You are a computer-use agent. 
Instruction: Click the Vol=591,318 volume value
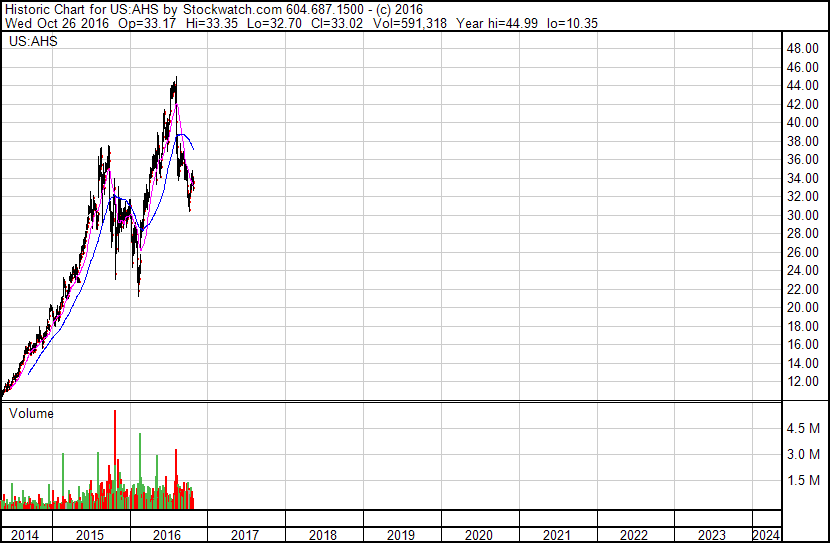tap(410, 23)
